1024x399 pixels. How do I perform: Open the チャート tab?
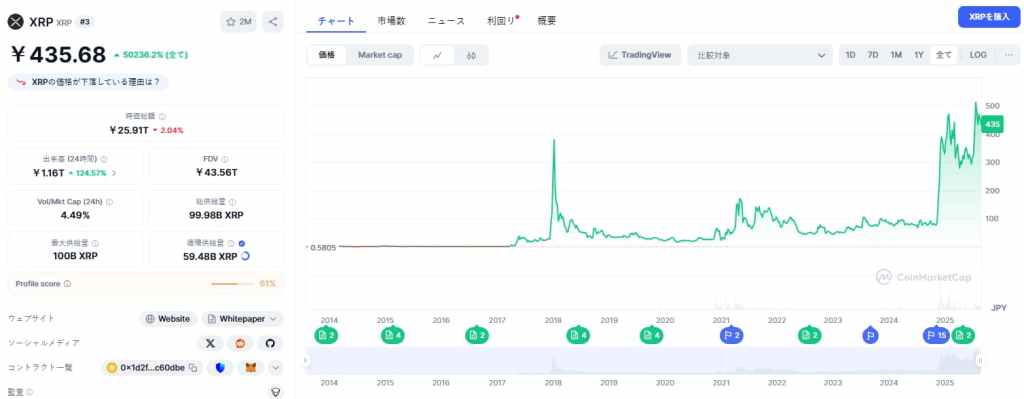(x=336, y=21)
